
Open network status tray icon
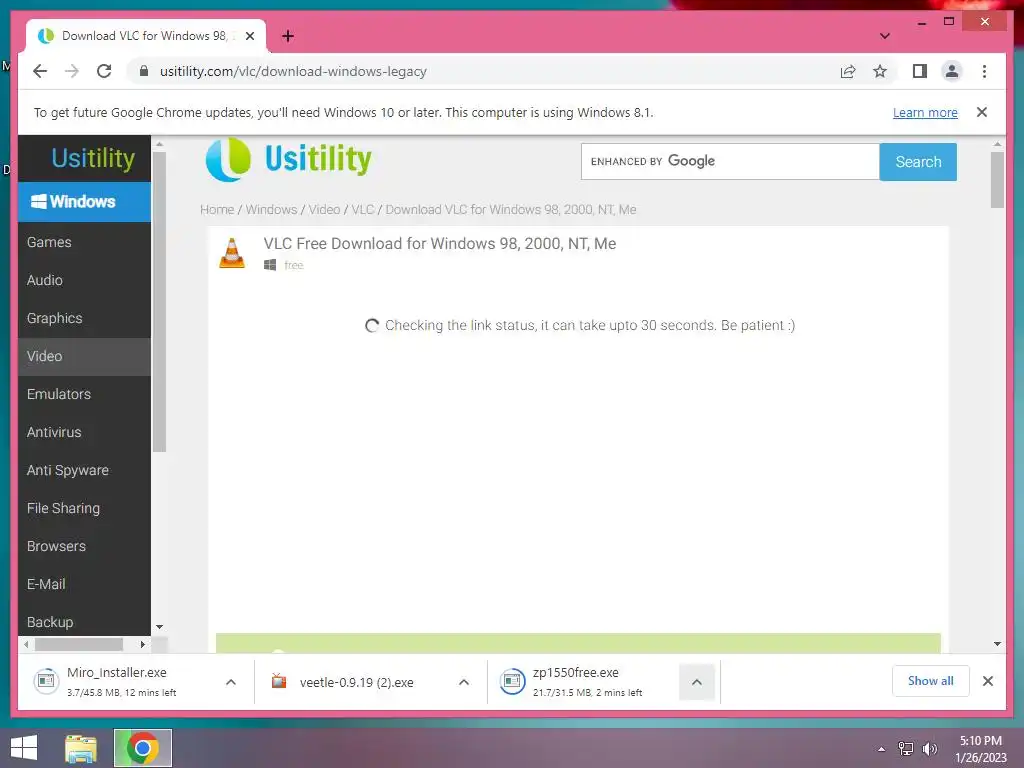[906, 749]
